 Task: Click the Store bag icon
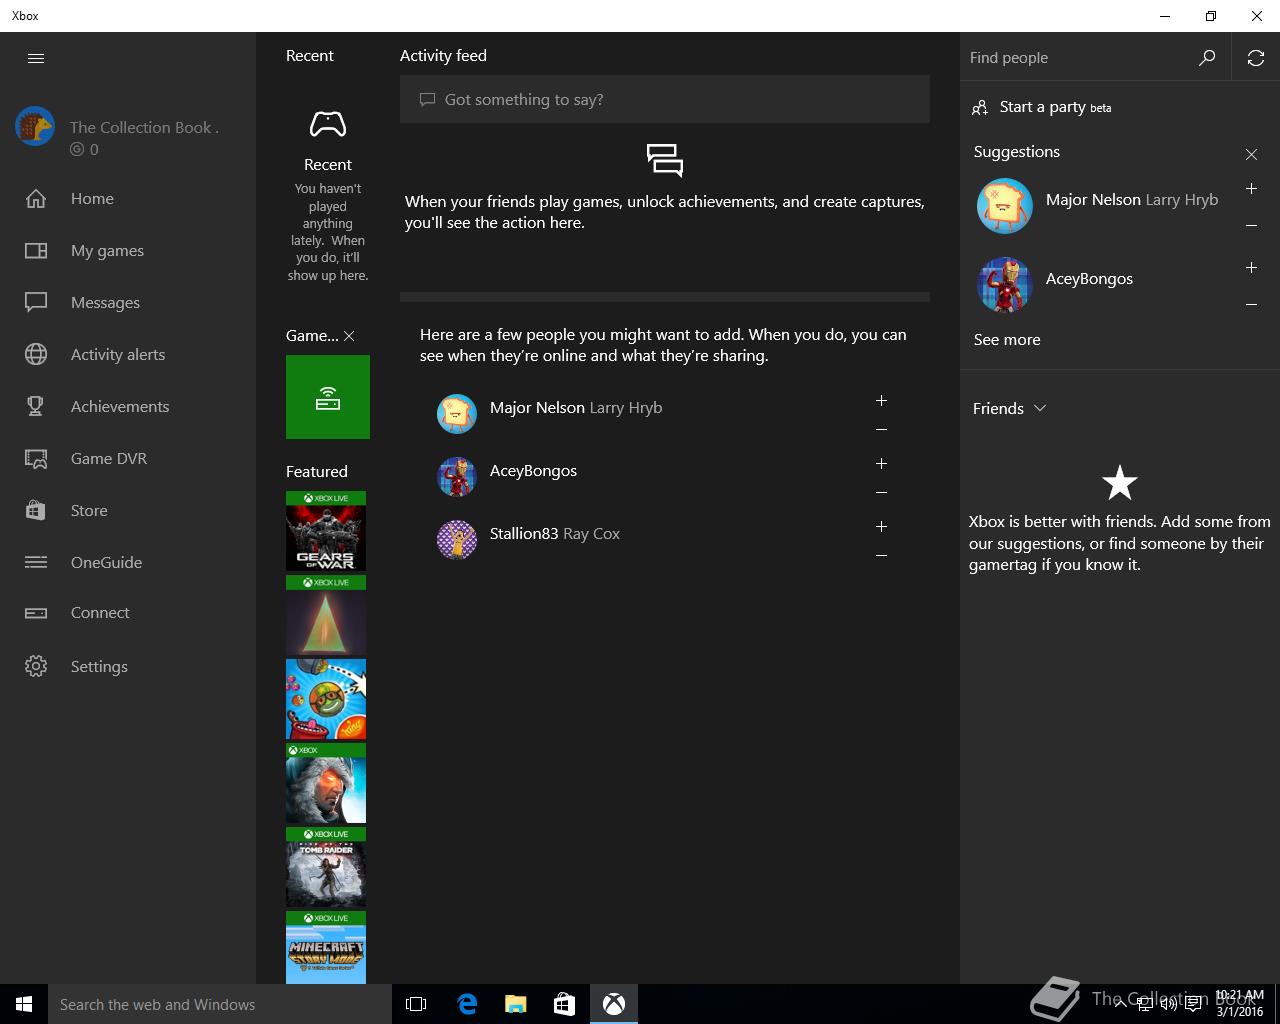click(x=36, y=510)
